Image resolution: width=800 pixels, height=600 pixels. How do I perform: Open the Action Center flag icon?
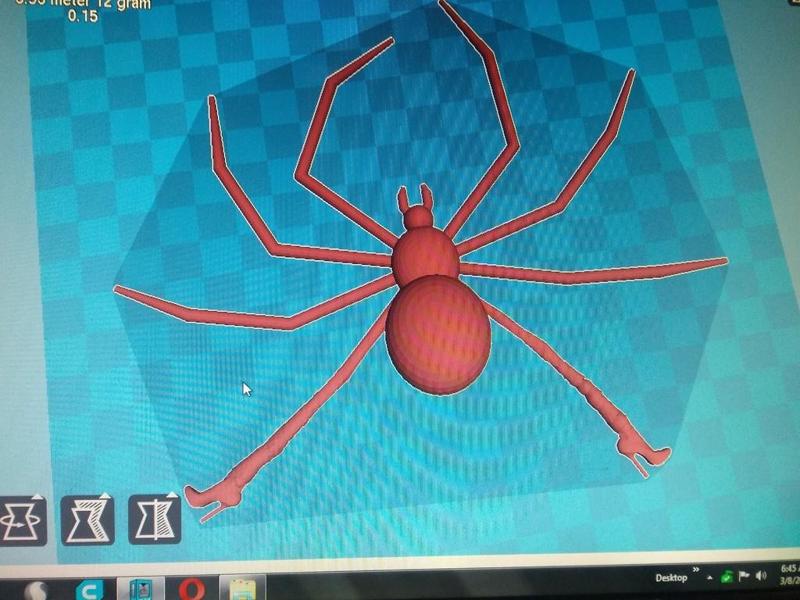click(744, 576)
